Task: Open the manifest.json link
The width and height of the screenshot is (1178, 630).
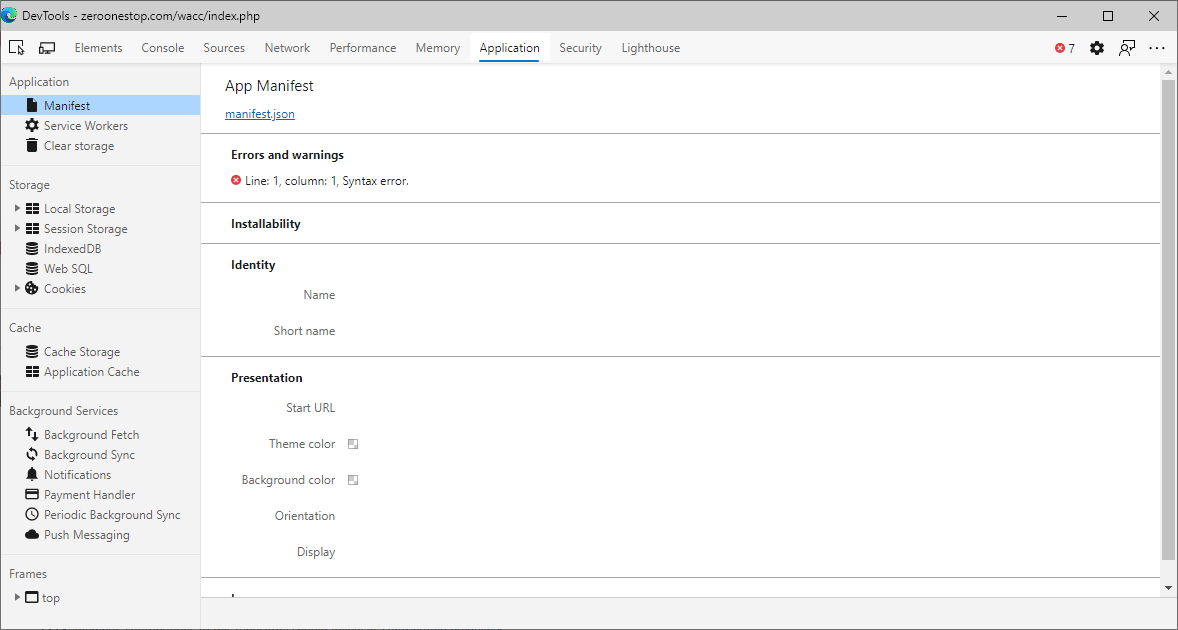Action: click(x=259, y=113)
